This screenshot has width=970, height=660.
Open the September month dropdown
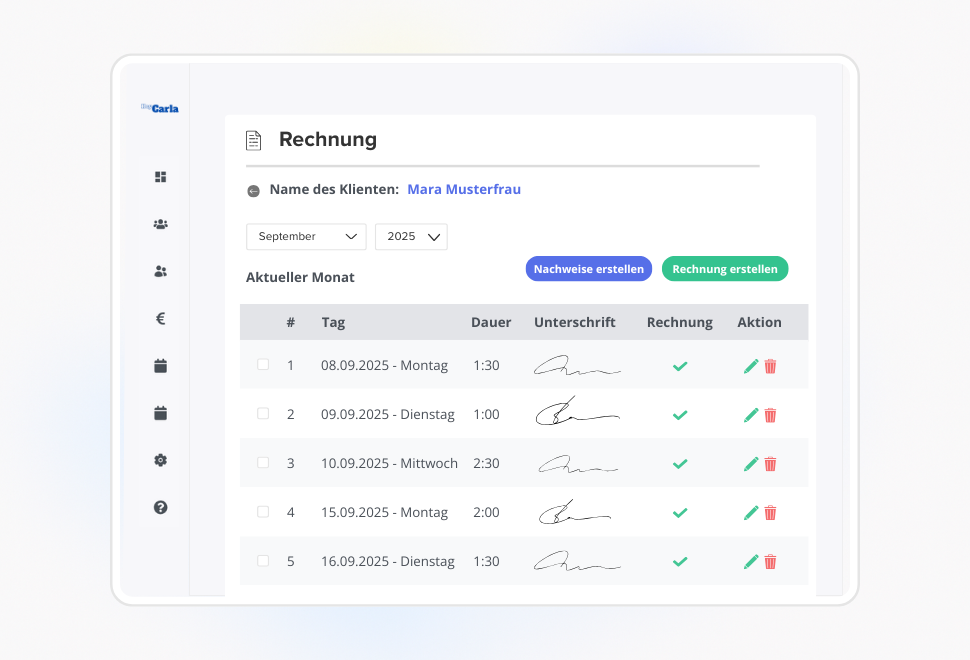306,237
